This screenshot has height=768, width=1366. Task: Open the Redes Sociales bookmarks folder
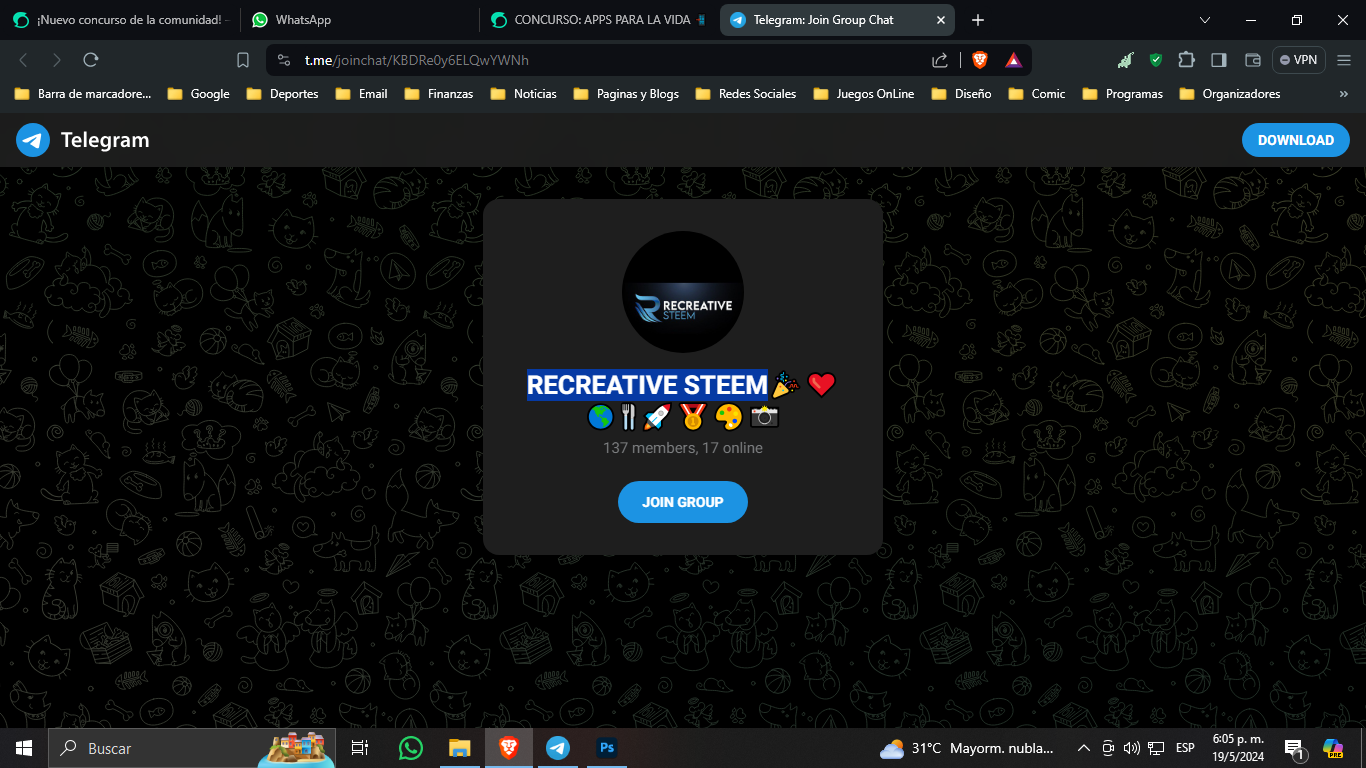[744, 94]
